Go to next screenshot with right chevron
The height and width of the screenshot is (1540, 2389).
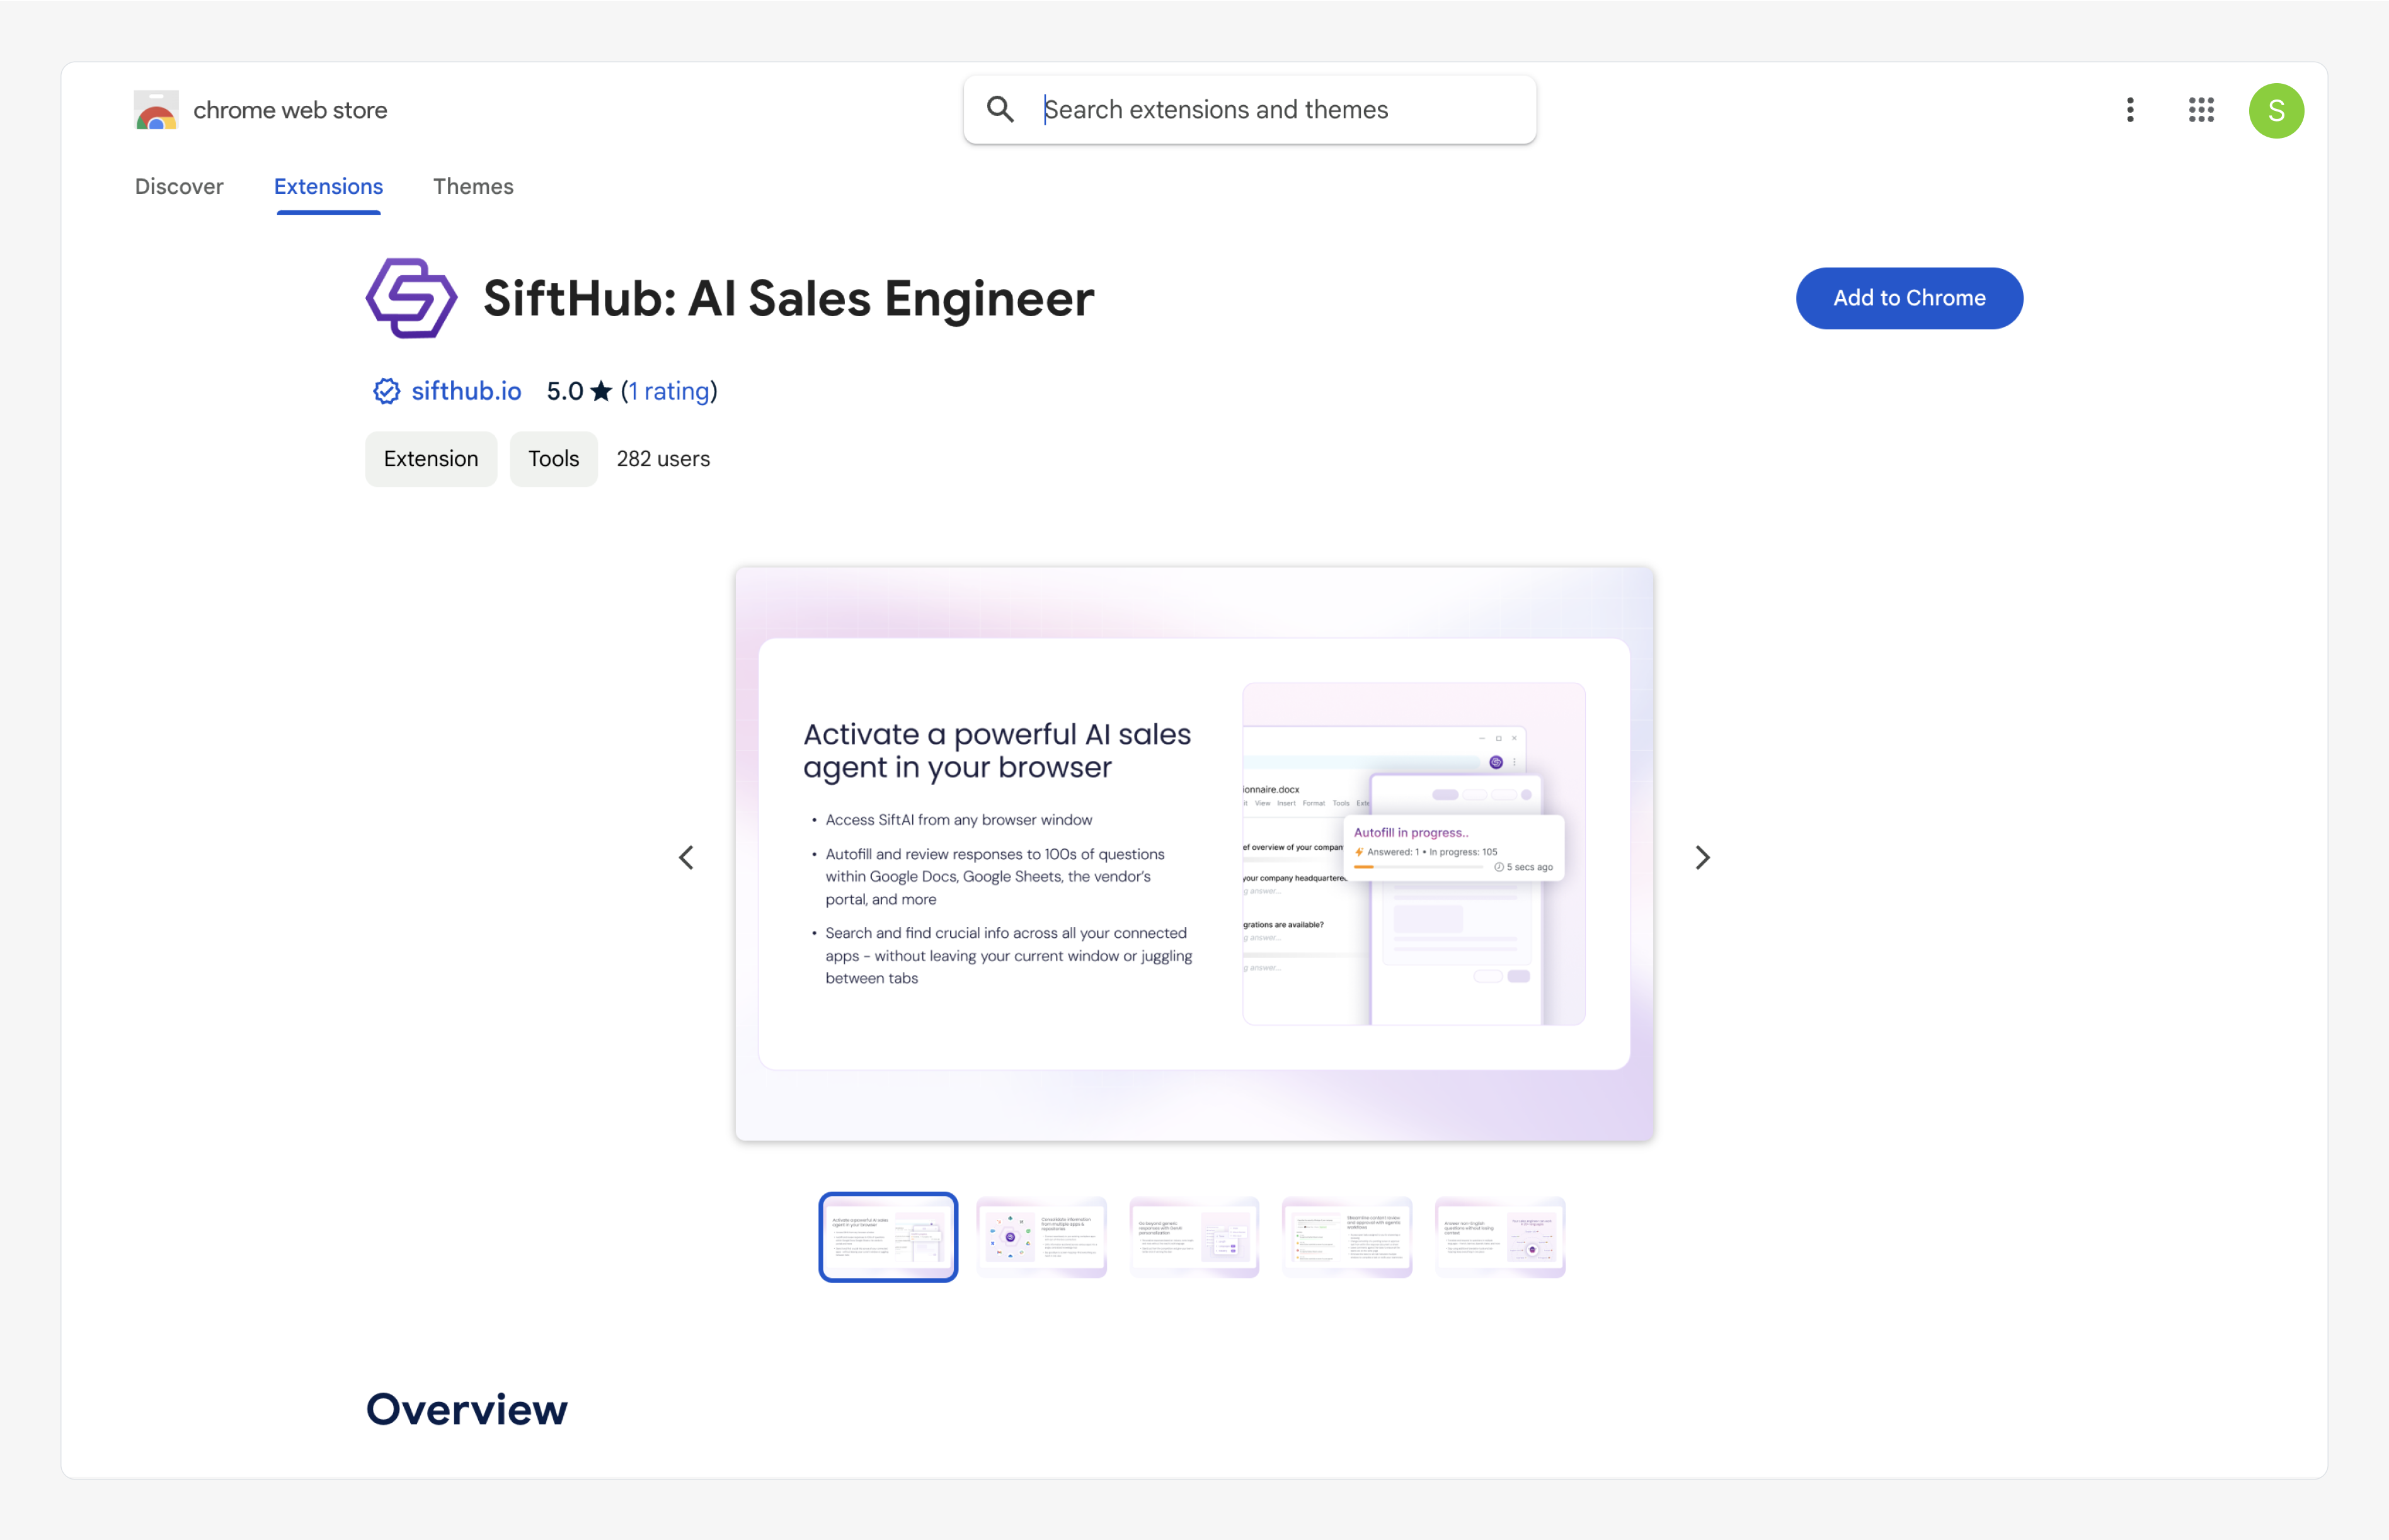(1702, 857)
